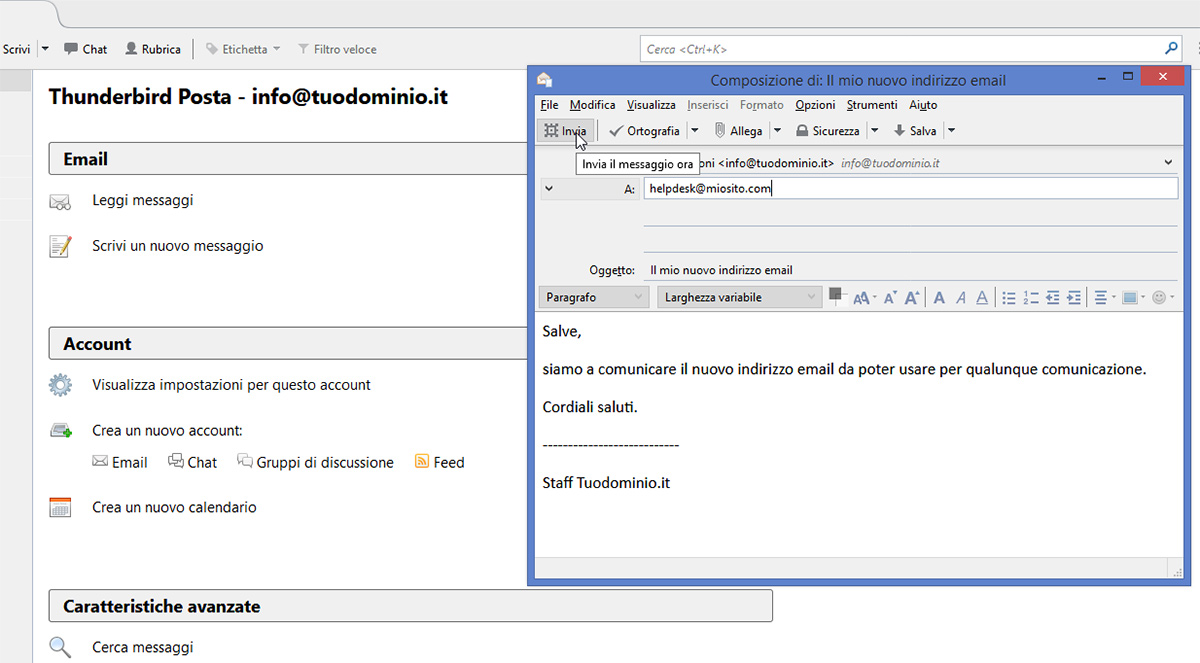Create a Gruppi di discussione account
The height and width of the screenshot is (663, 1200).
315,462
